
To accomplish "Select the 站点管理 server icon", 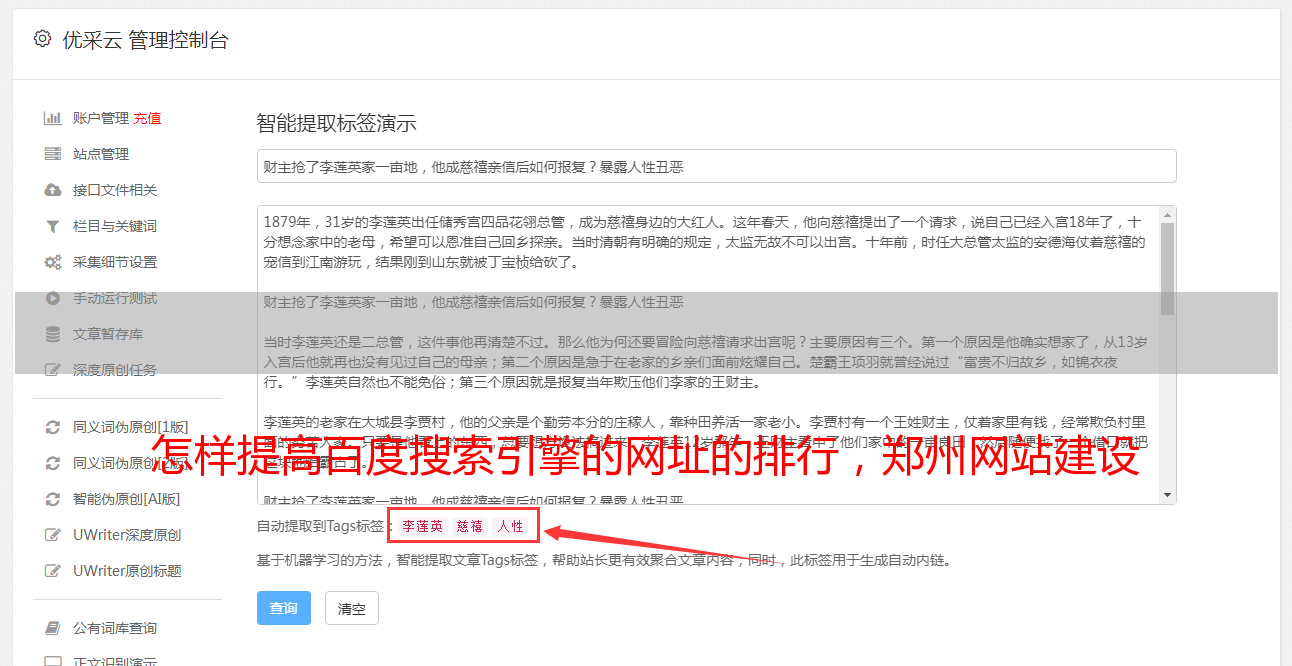I will click(x=53, y=154).
